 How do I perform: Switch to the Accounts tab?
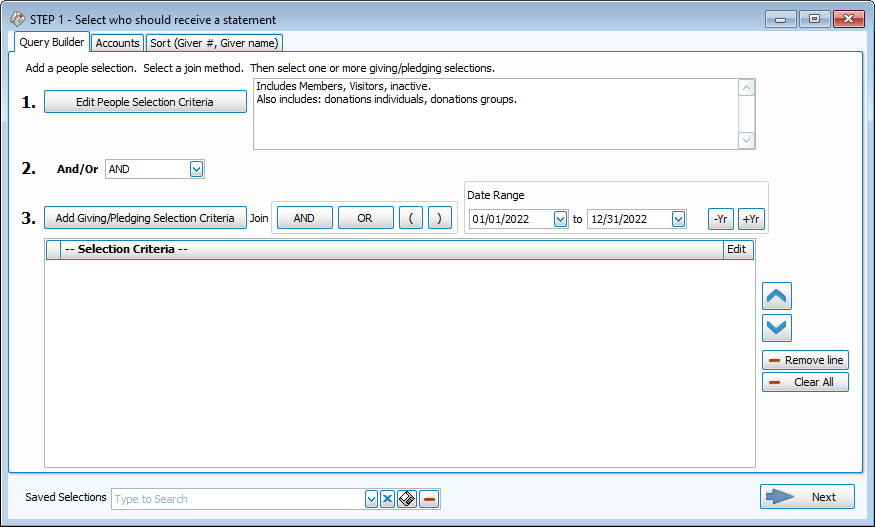tap(117, 43)
